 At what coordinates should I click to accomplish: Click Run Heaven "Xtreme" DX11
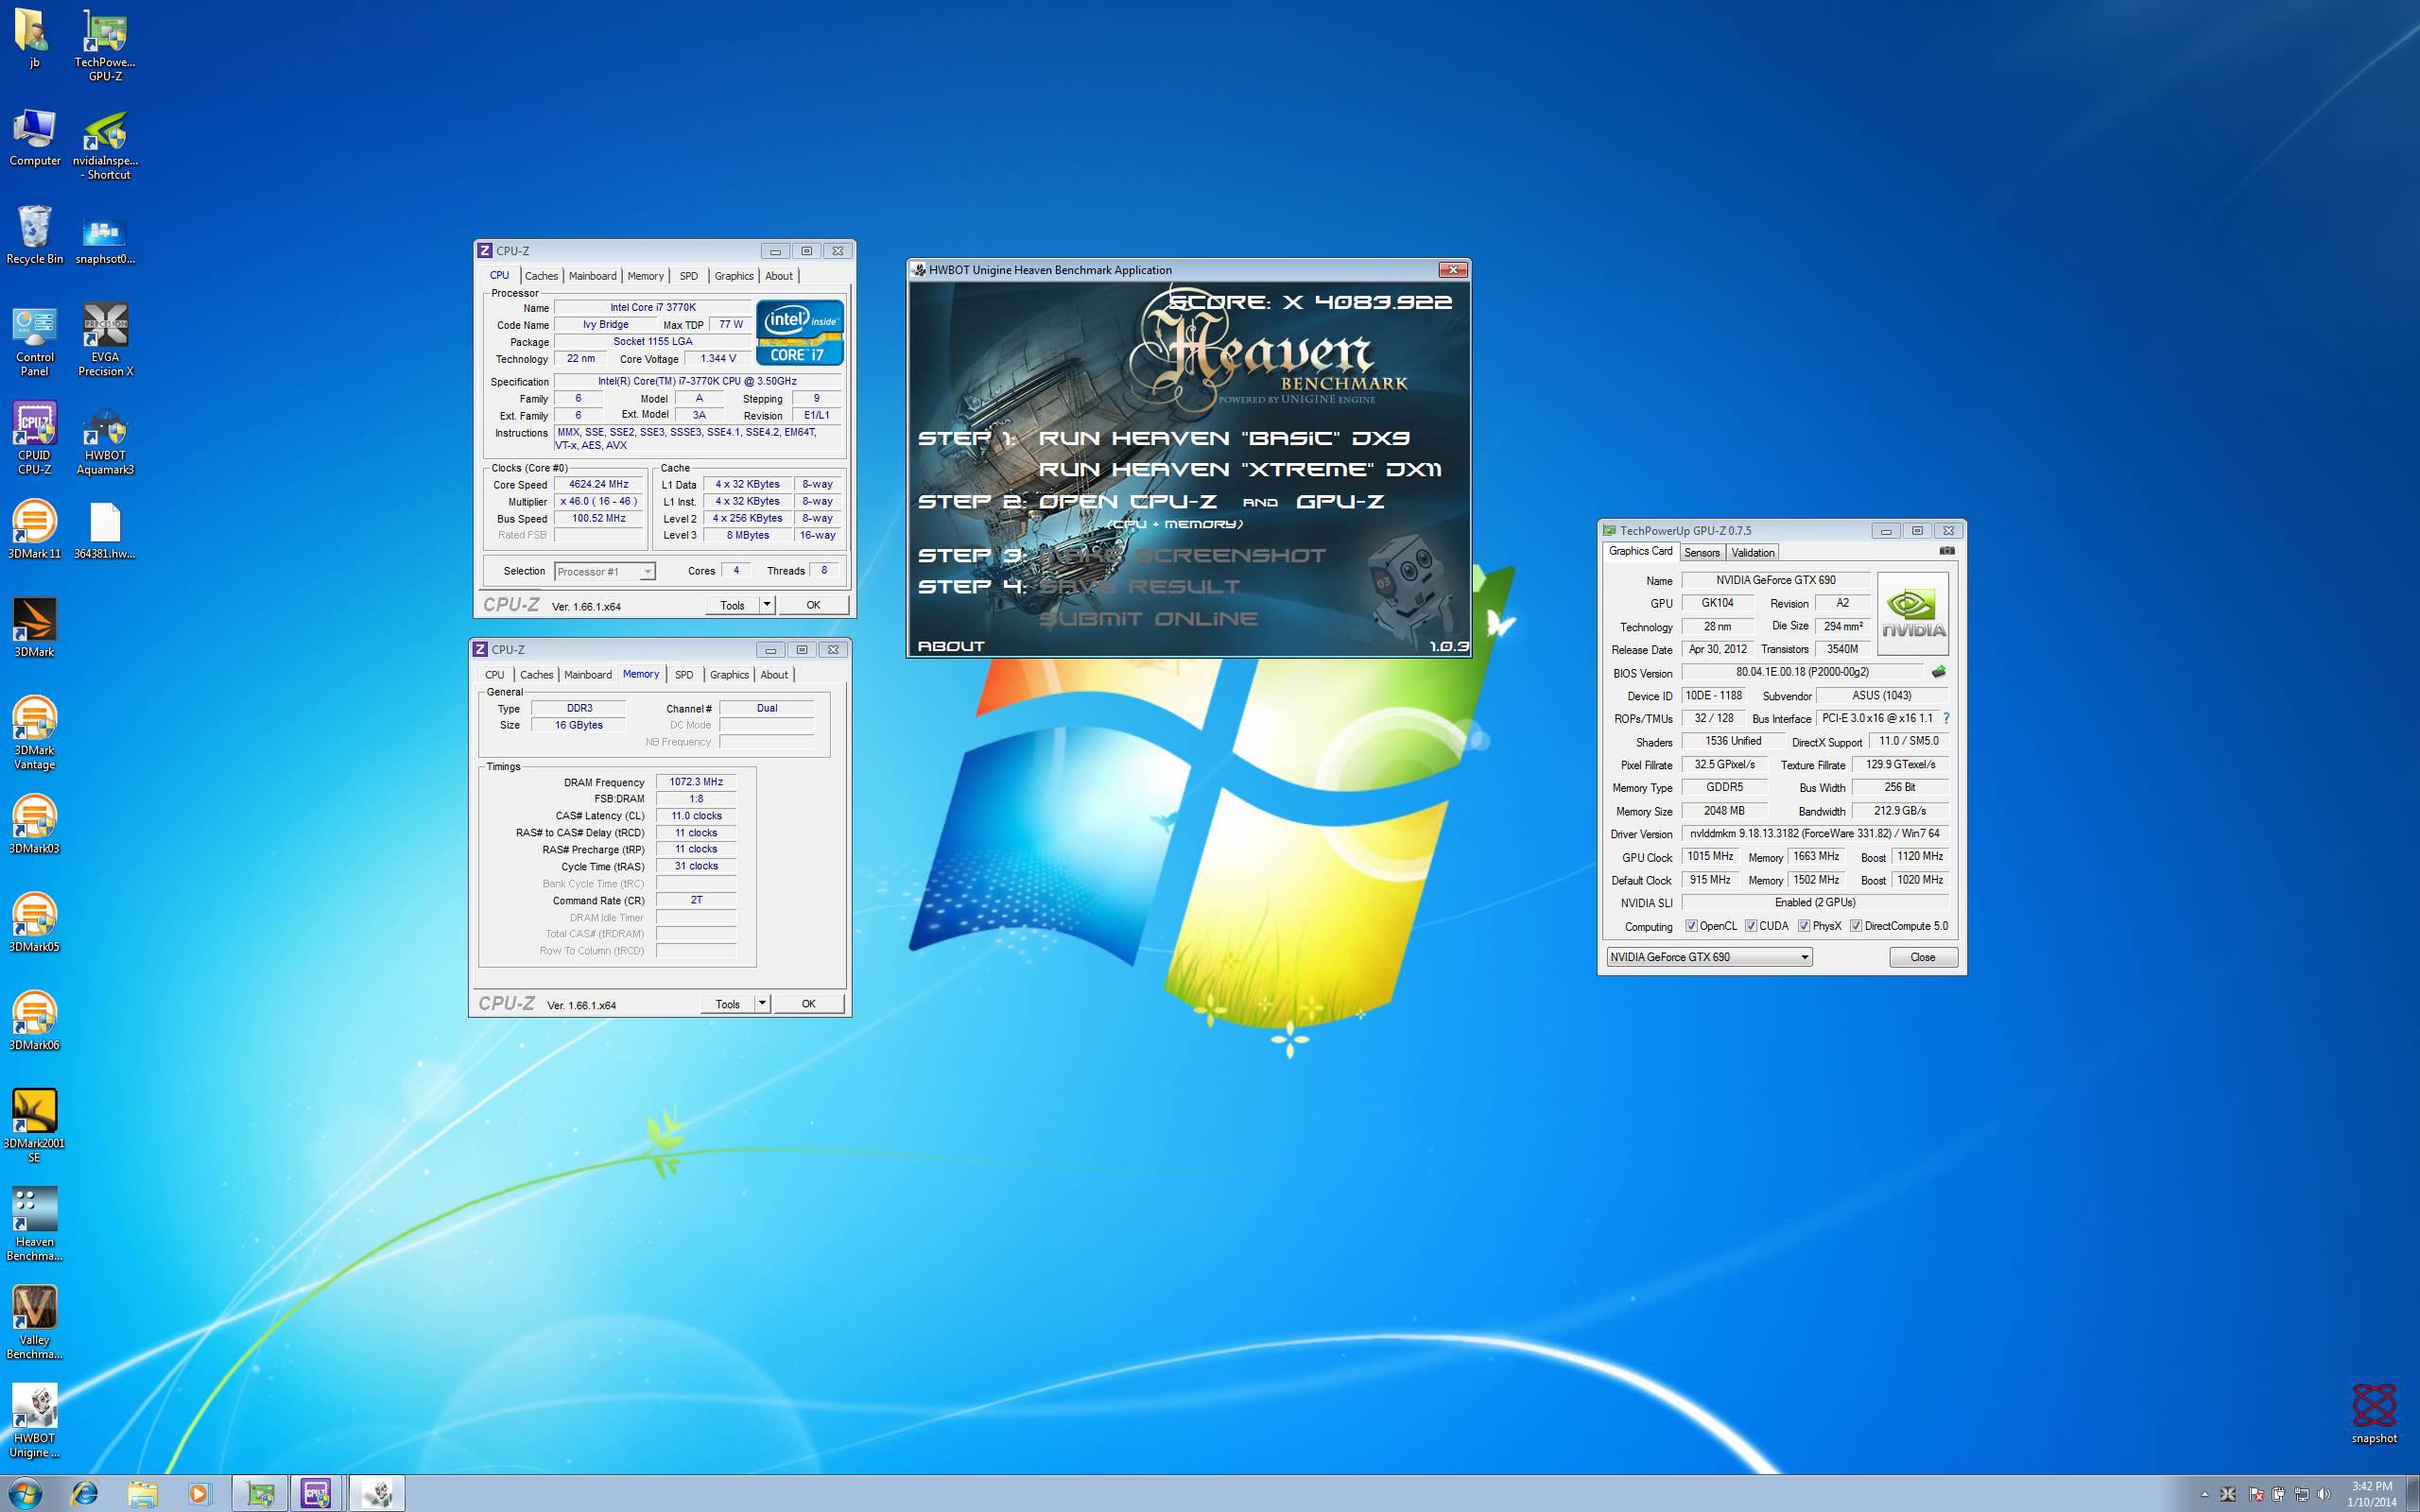click(1240, 469)
